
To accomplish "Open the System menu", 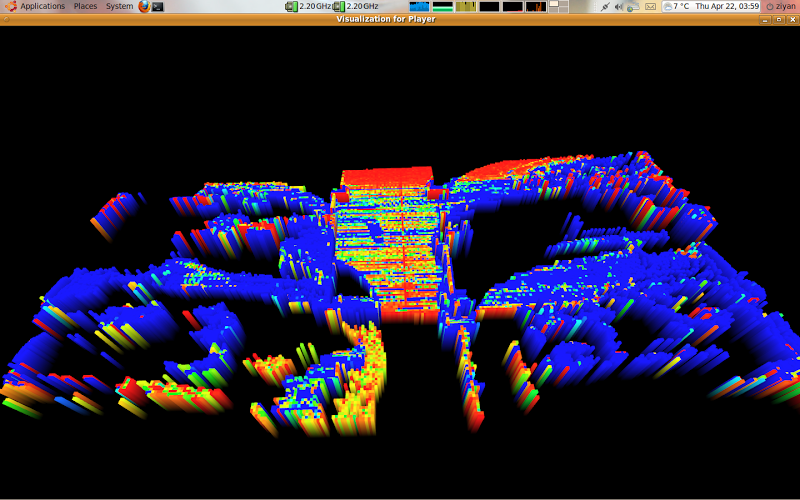I will coord(119,6).
